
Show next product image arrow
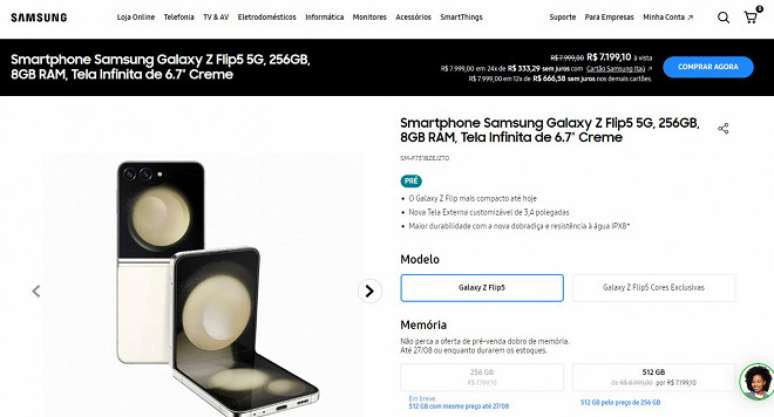click(x=369, y=291)
